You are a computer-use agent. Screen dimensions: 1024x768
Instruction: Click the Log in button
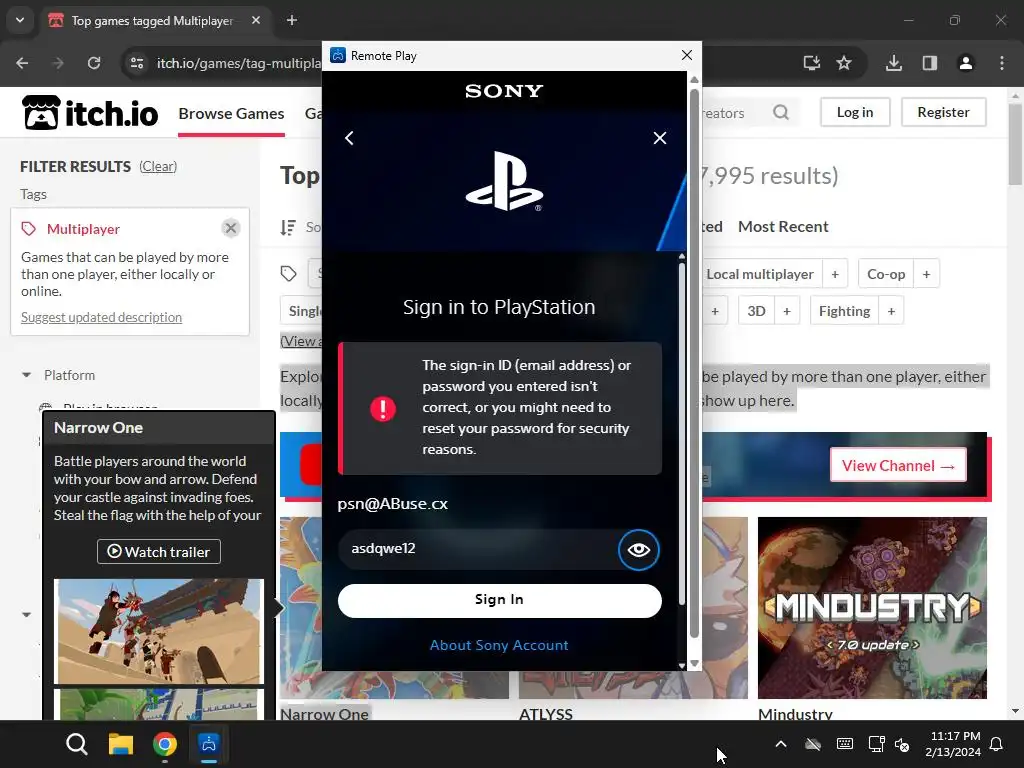click(x=855, y=112)
